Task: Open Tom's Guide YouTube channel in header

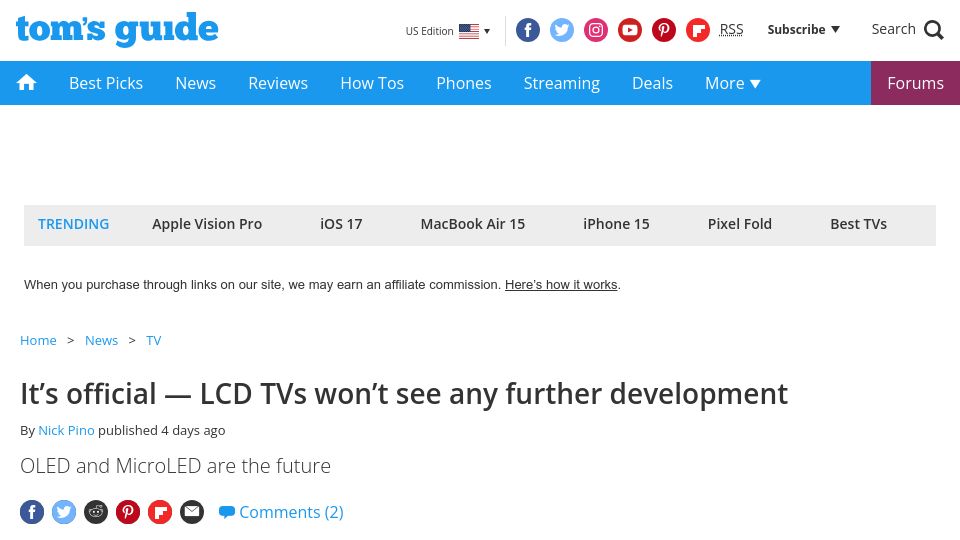Action: pos(629,30)
